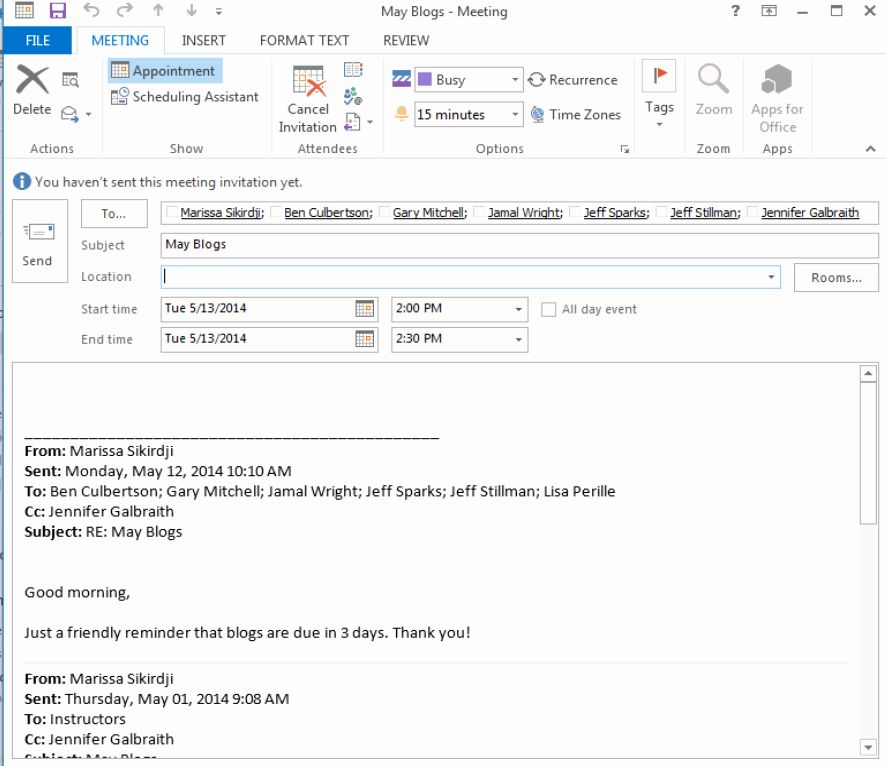Toggle checkbox before Jeff Stillman
The image size is (886, 766).
(661, 212)
